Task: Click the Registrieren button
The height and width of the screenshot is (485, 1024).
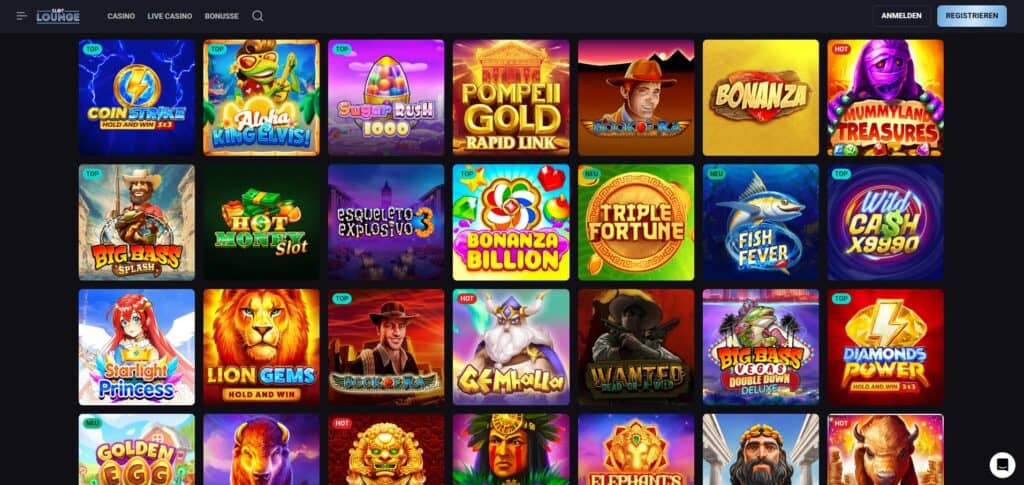Action: (x=972, y=16)
